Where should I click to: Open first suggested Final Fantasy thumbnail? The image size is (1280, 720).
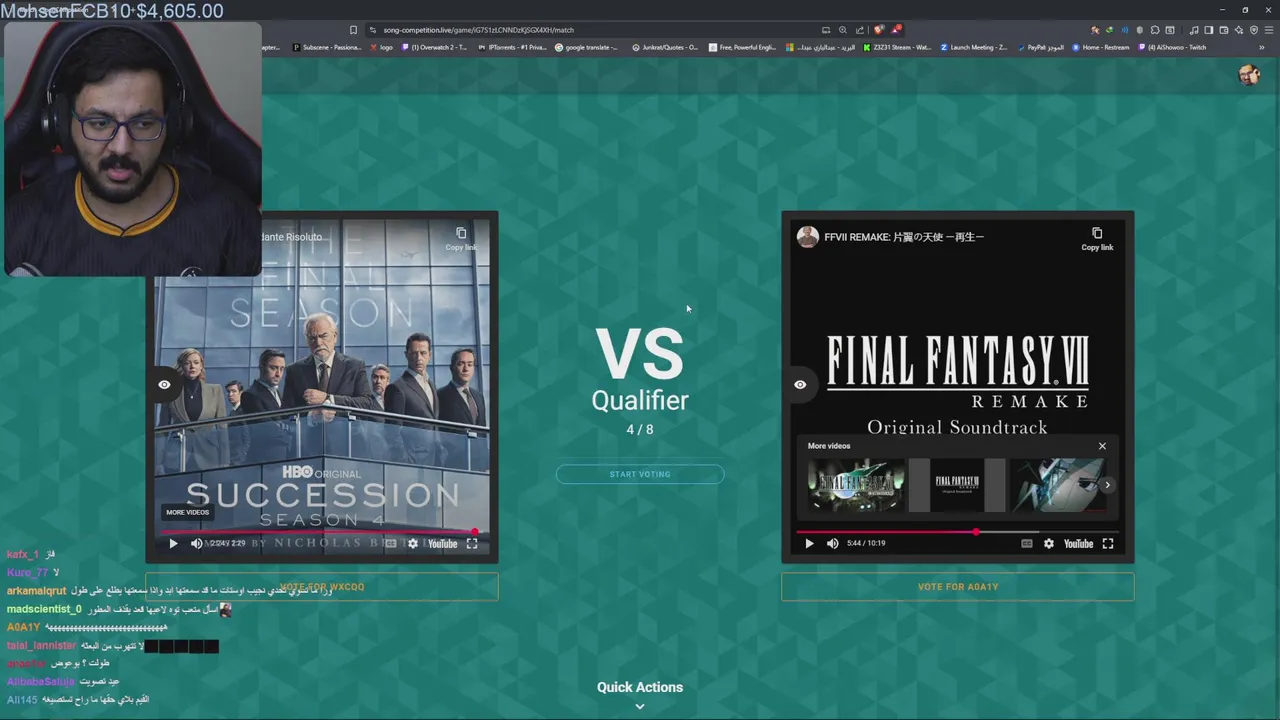click(x=856, y=485)
